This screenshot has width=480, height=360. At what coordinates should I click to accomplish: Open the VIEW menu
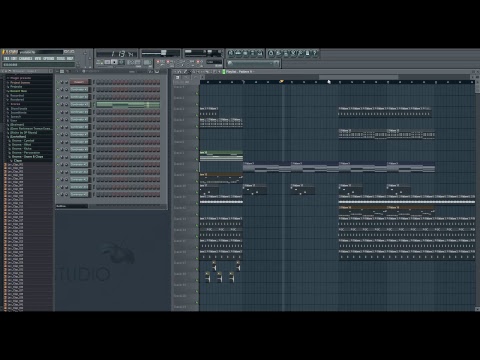click(x=38, y=58)
